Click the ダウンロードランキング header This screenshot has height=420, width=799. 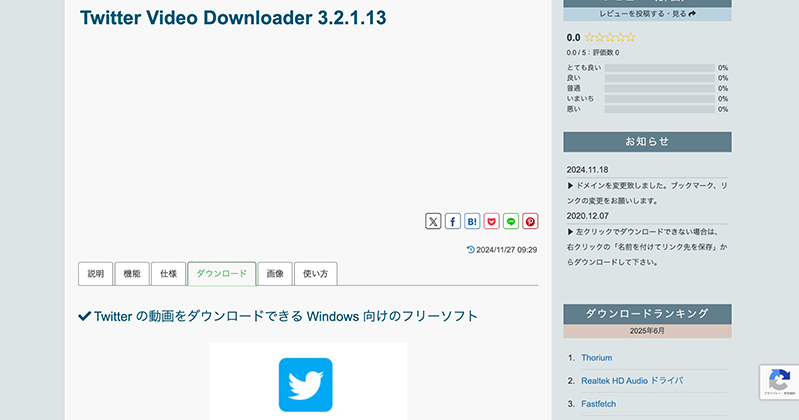point(647,314)
